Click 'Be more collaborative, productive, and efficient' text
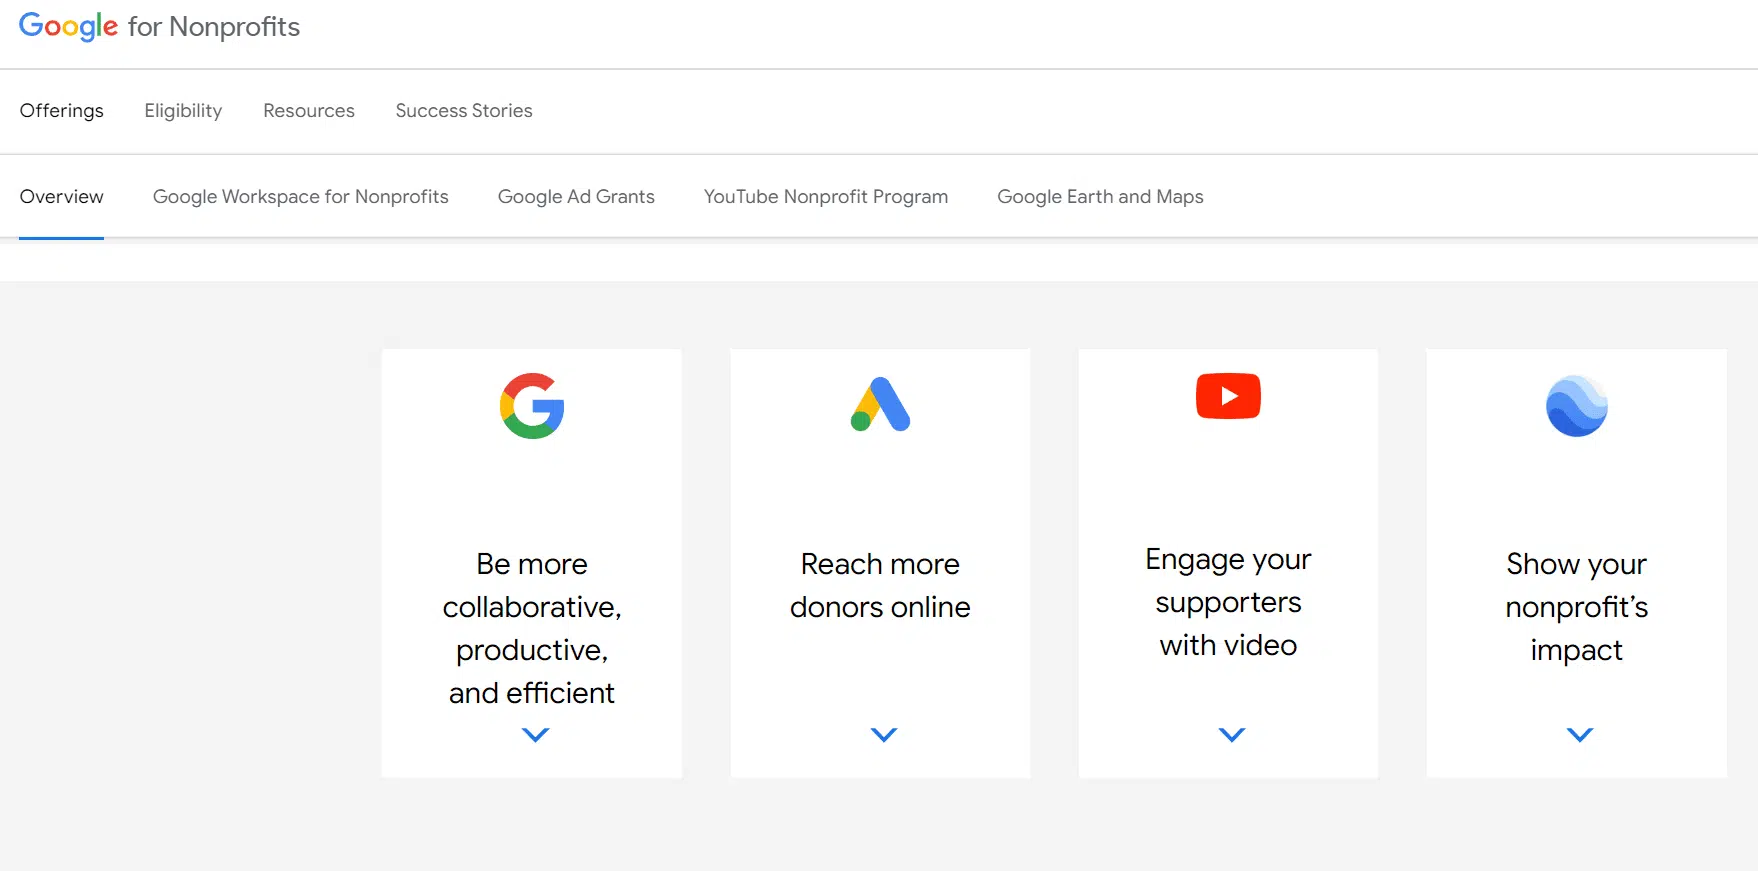The image size is (1758, 871). [x=532, y=628]
